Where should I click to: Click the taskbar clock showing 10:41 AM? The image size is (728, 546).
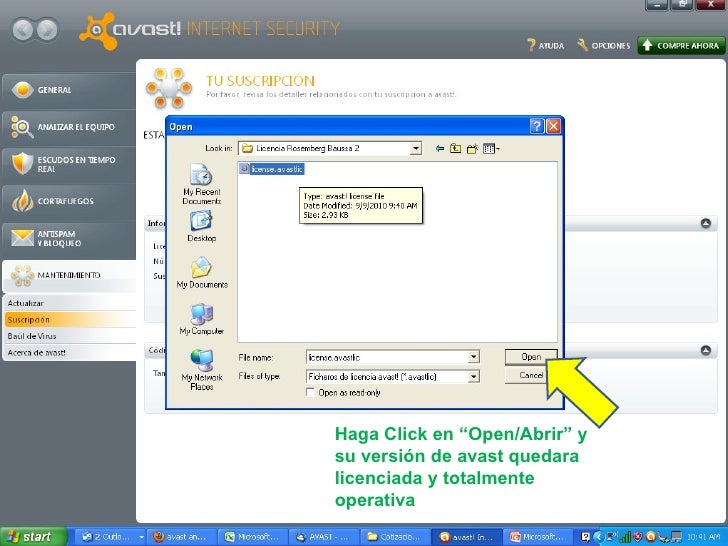point(704,537)
